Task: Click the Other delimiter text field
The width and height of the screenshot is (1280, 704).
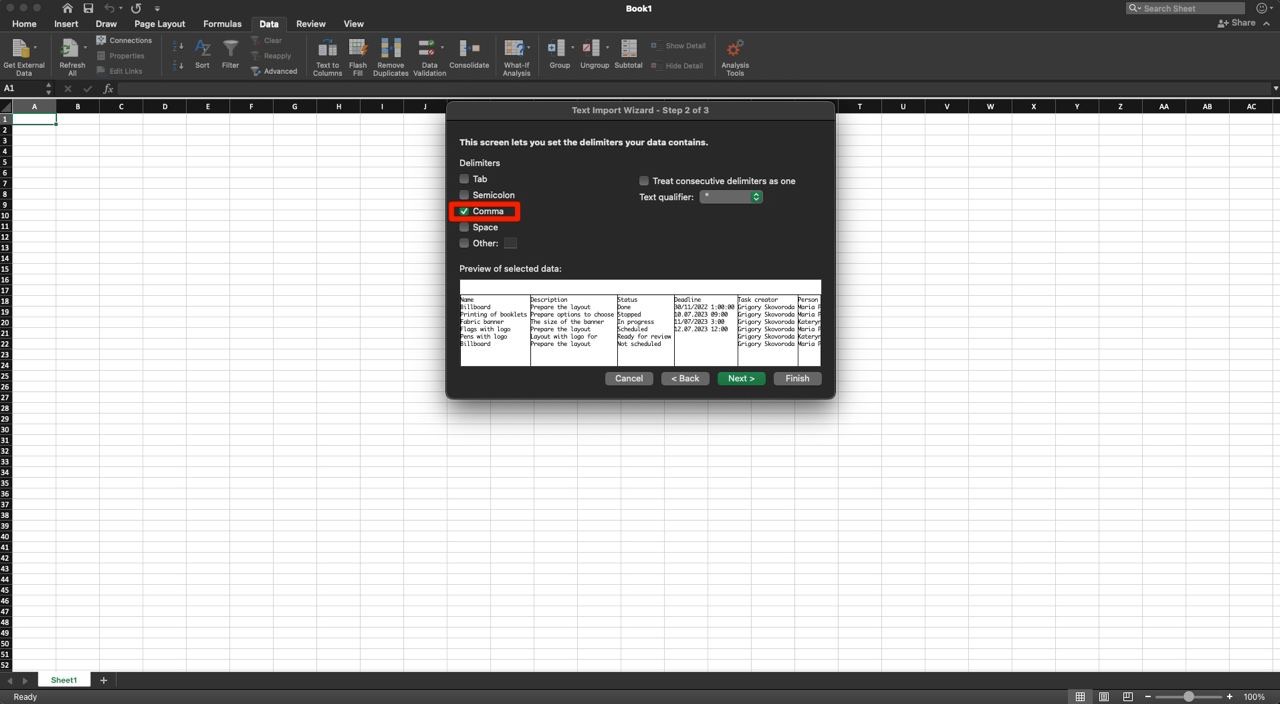Action: tap(510, 243)
